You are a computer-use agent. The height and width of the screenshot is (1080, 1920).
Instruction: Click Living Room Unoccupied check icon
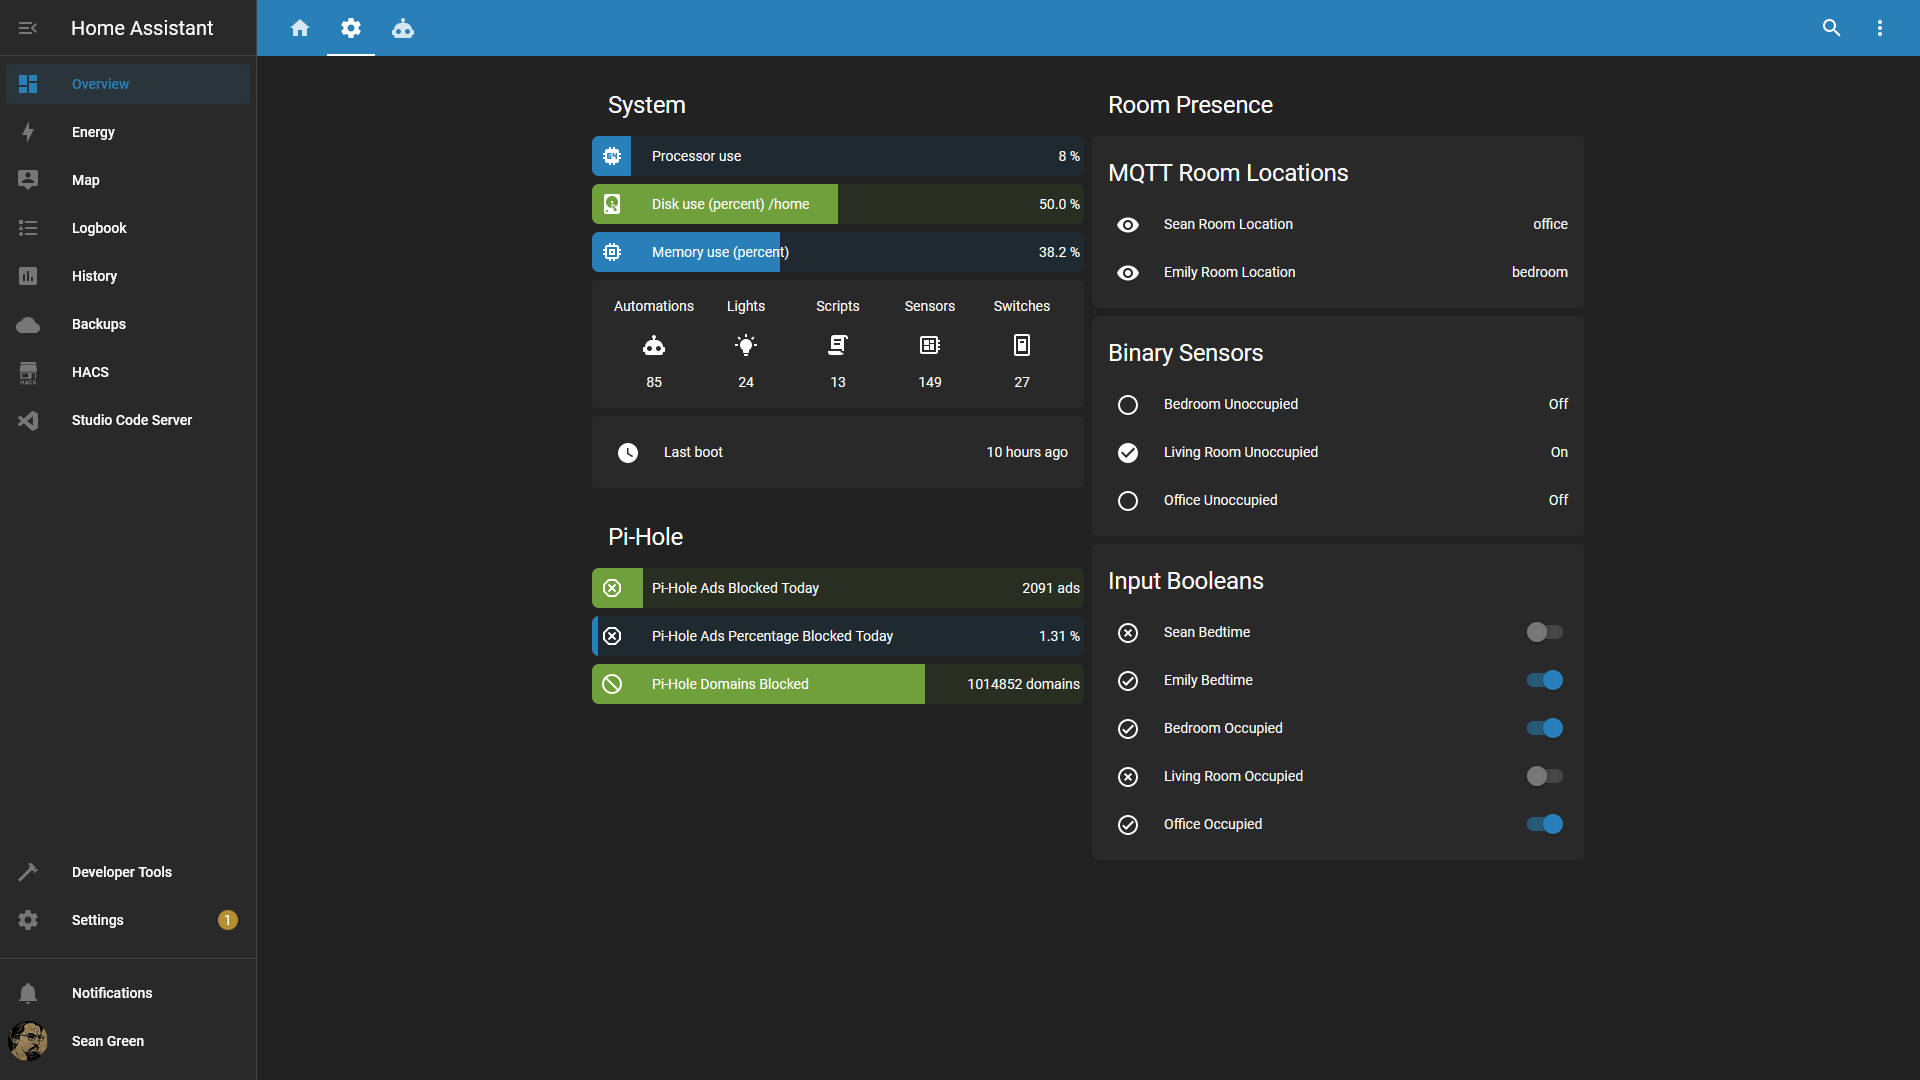(x=1128, y=453)
